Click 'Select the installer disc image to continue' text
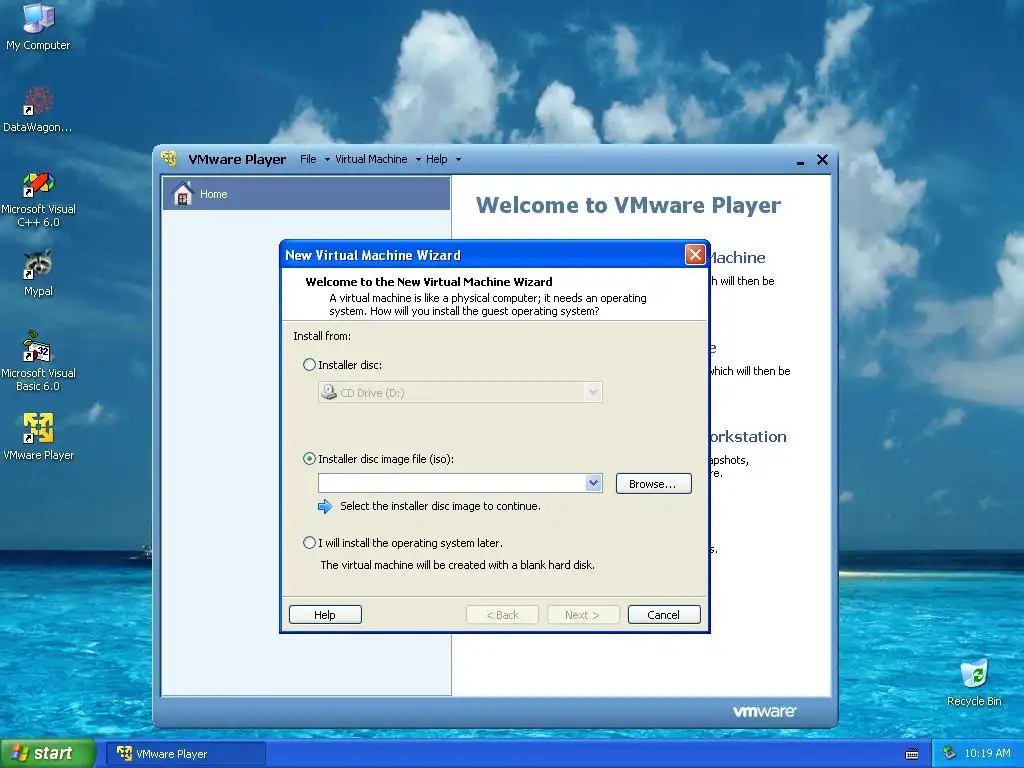The image size is (1024, 768). click(440, 506)
